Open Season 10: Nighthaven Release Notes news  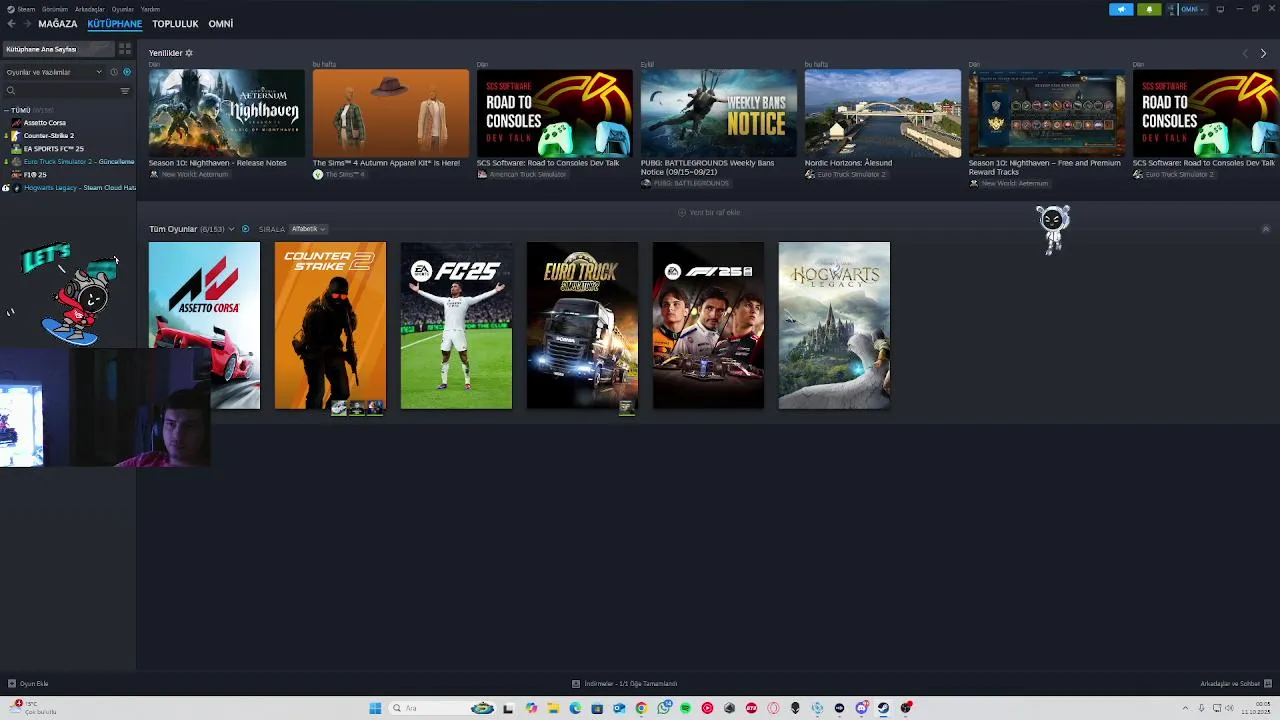coord(227,113)
